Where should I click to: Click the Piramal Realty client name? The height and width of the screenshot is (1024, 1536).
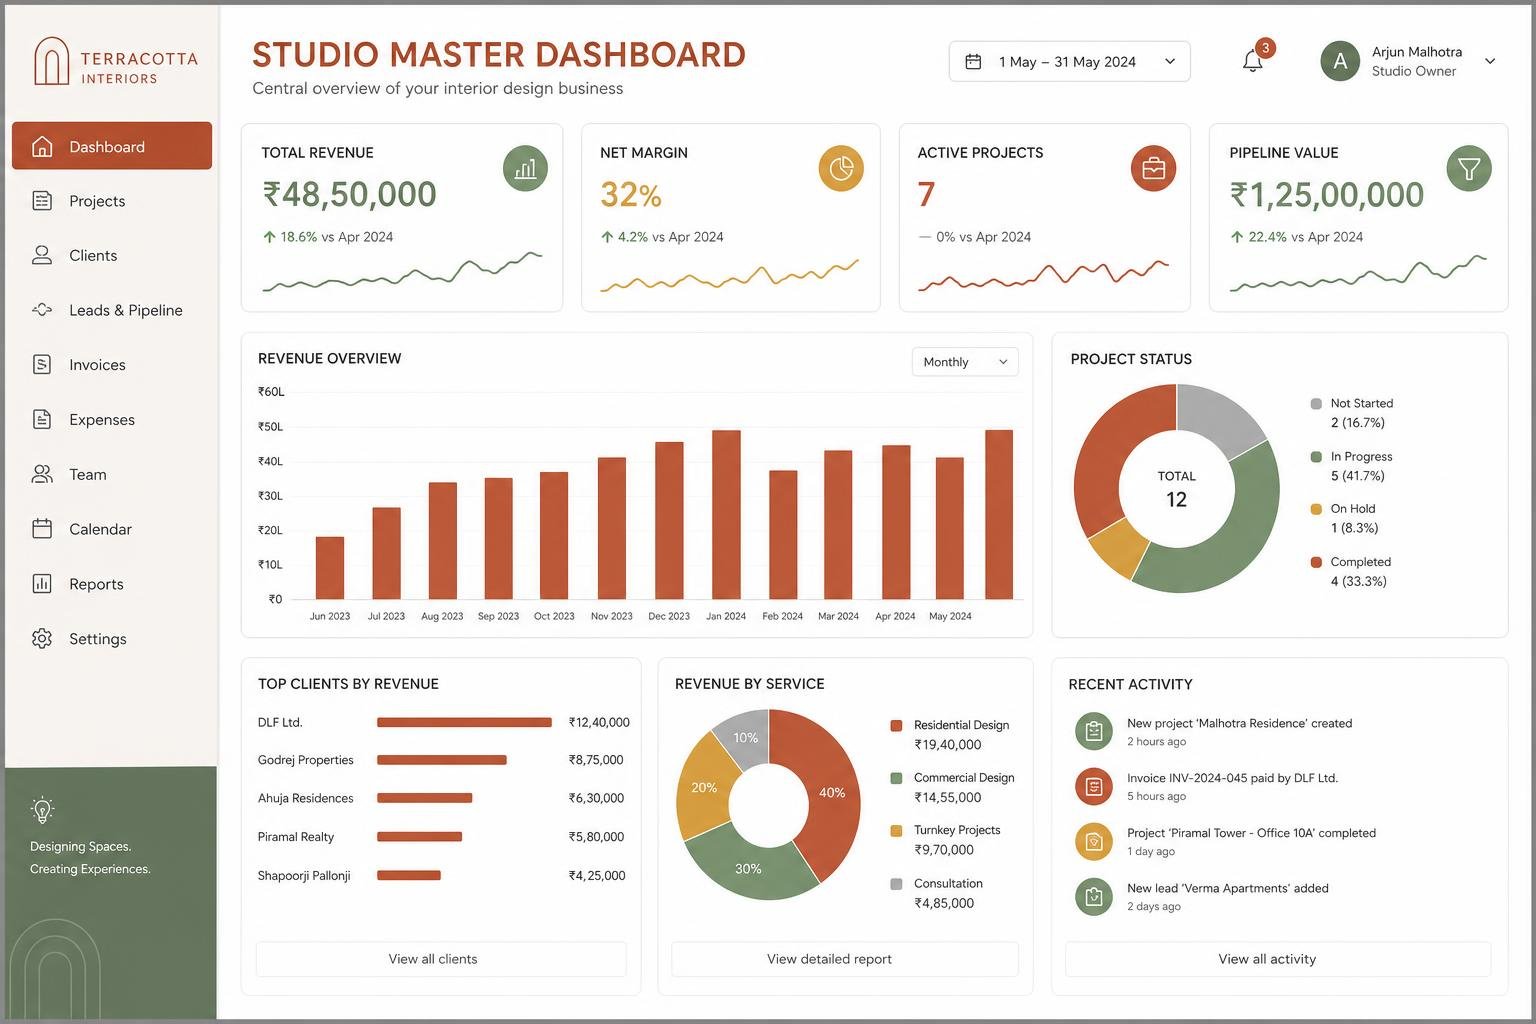click(x=296, y=837)
